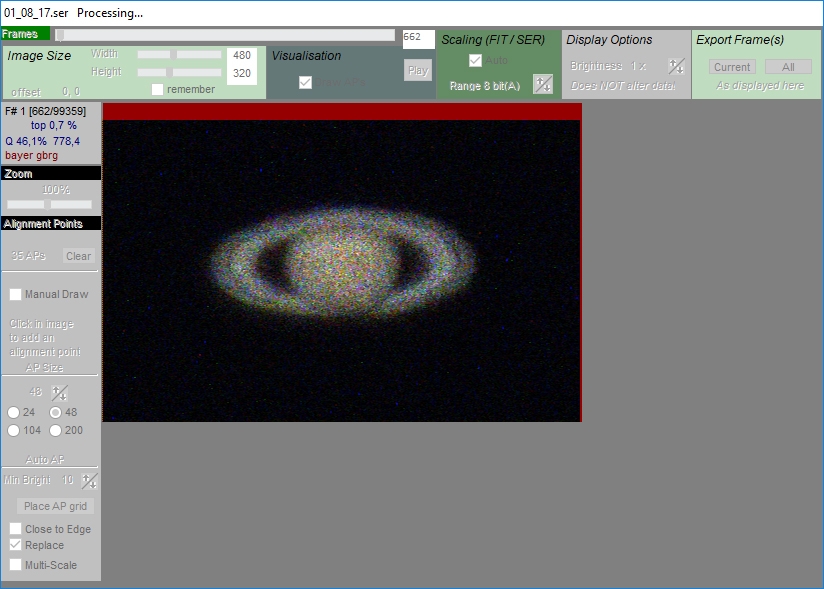Click the 'Min Bright 10' label
This screenshot has height=589, width=824.
(38, 480)
